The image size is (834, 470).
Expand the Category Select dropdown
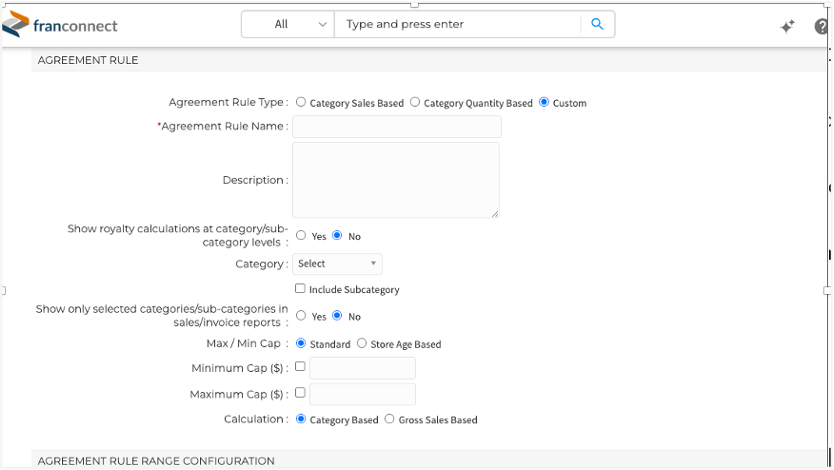pos(337,264)
